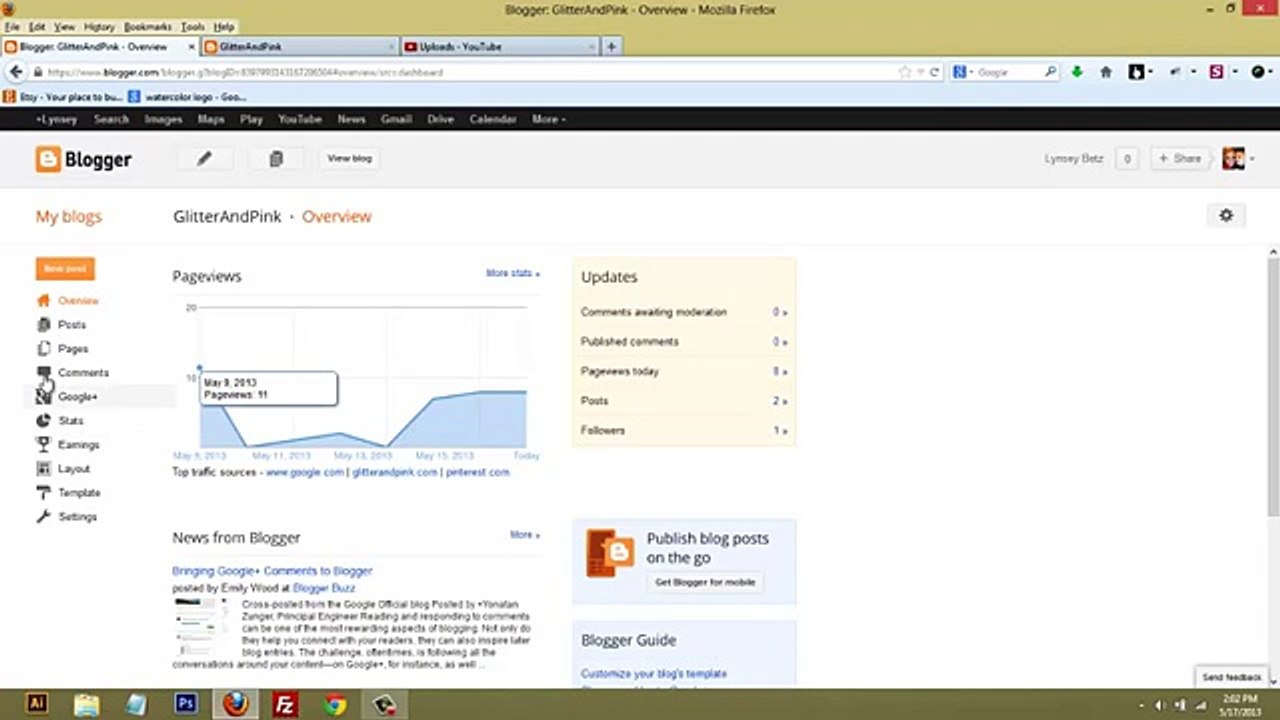This screenshot has width=1280, height=720.
Task: Open the Bookmarks menu
Action: point(148,27)
